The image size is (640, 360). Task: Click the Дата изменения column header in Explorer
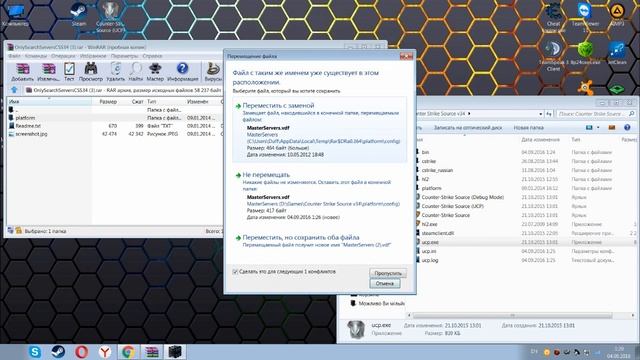pyautogui.click(x=540, y=140)
